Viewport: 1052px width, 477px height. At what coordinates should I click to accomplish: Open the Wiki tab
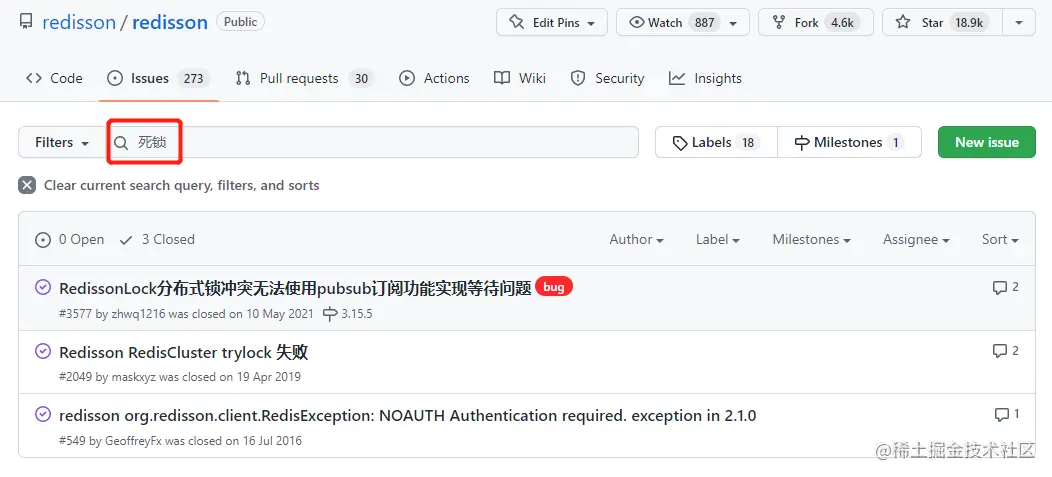(x=519, y=78)
